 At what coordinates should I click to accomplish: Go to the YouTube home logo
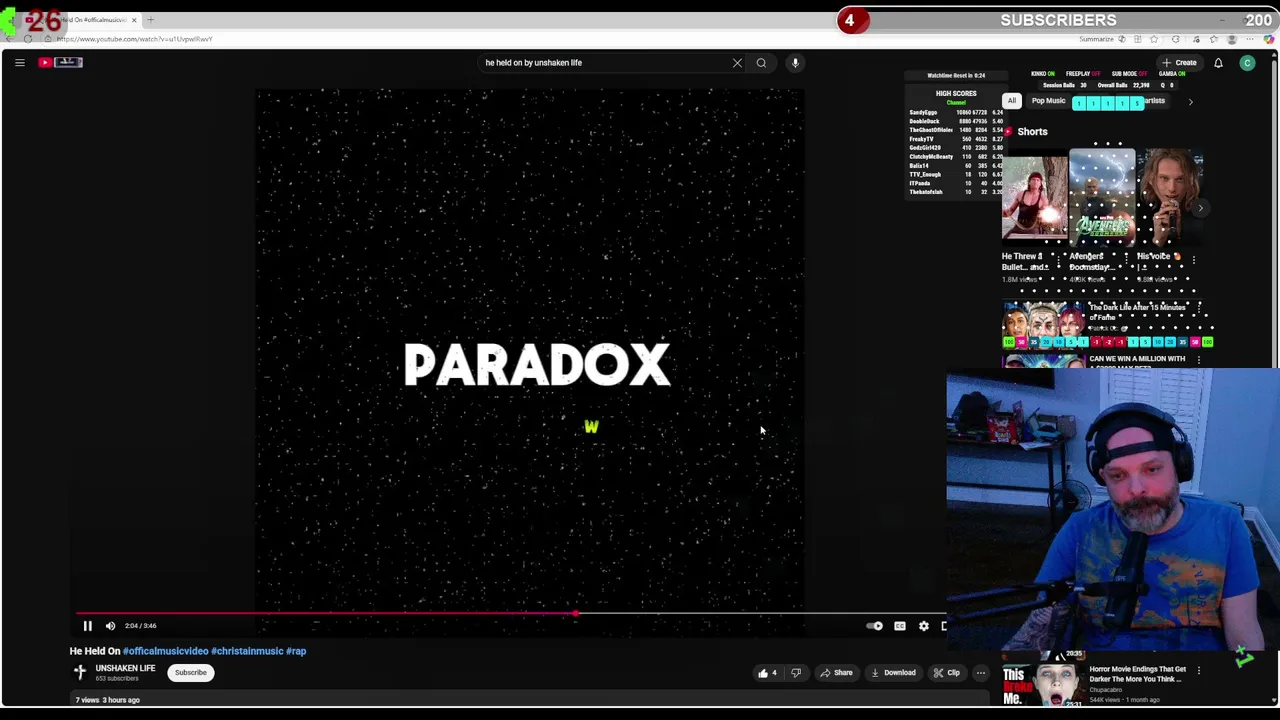click(x=61, y=62)
